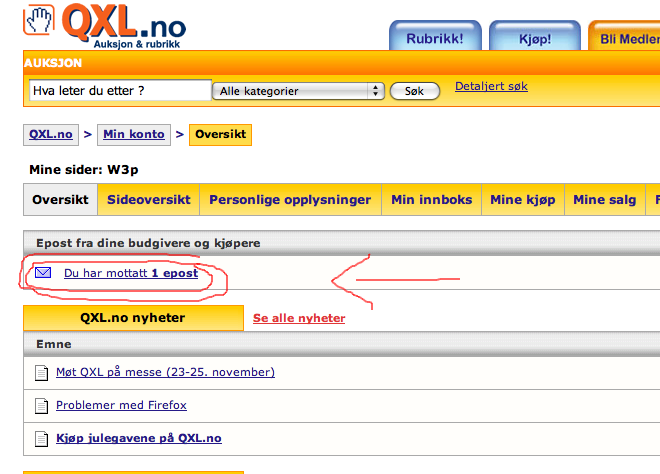Click the 'QXL.no nyheter' heading
This screenshot has width=660, height=474.
(133, 318)
